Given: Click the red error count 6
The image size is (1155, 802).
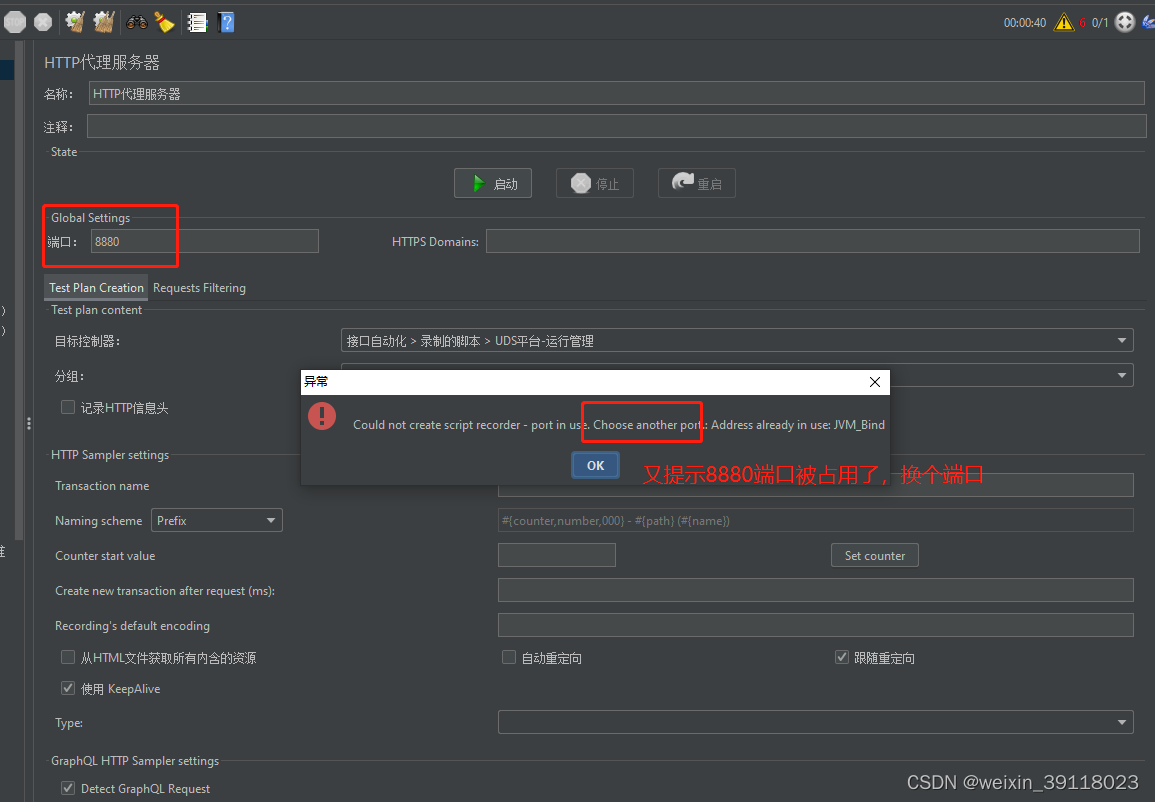Looking at the screenshot, I should pos(1082,23).
